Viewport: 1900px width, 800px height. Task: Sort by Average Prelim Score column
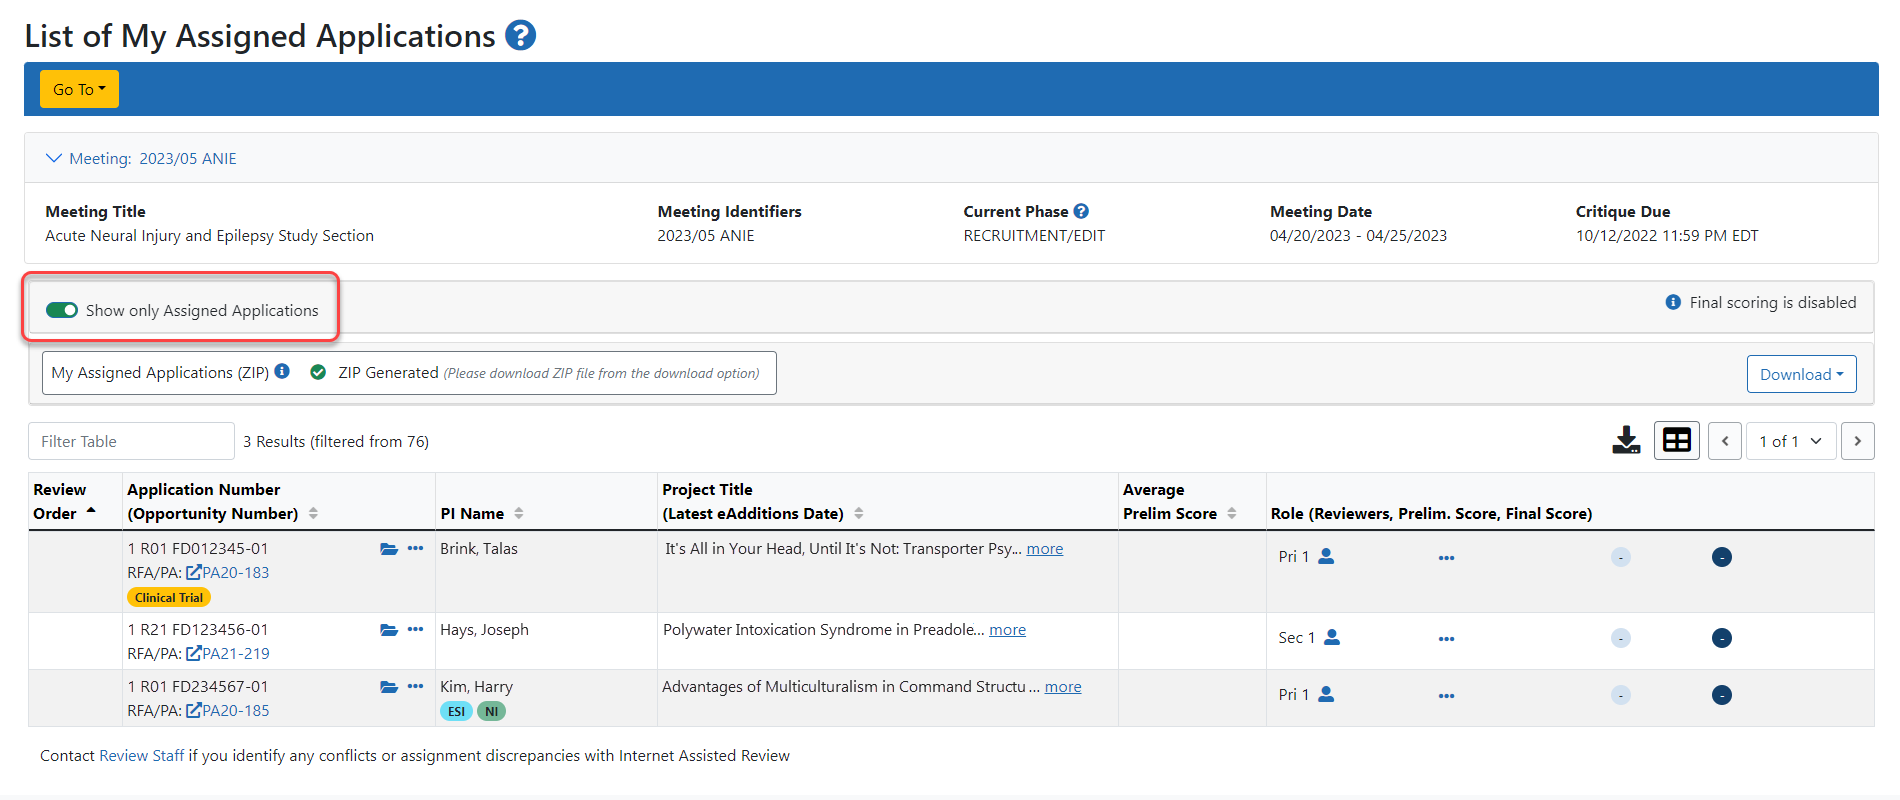click(1231, 513)
